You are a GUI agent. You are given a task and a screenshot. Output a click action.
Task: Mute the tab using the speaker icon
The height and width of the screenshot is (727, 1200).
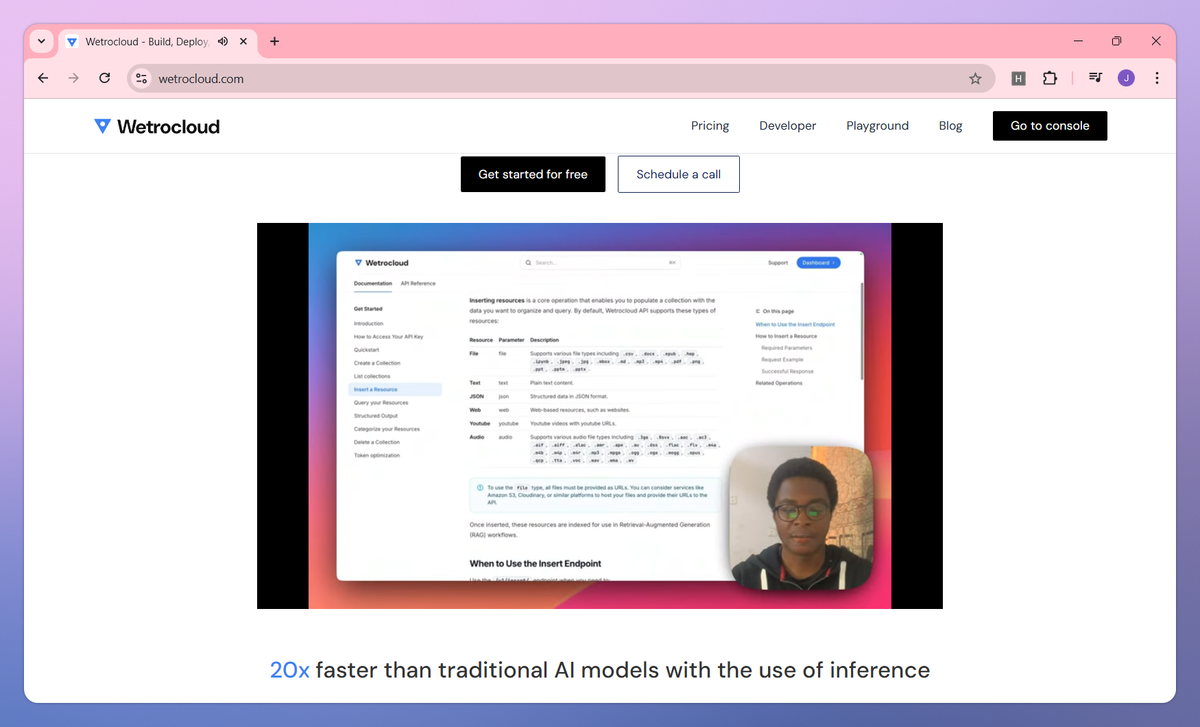(223, 41)
